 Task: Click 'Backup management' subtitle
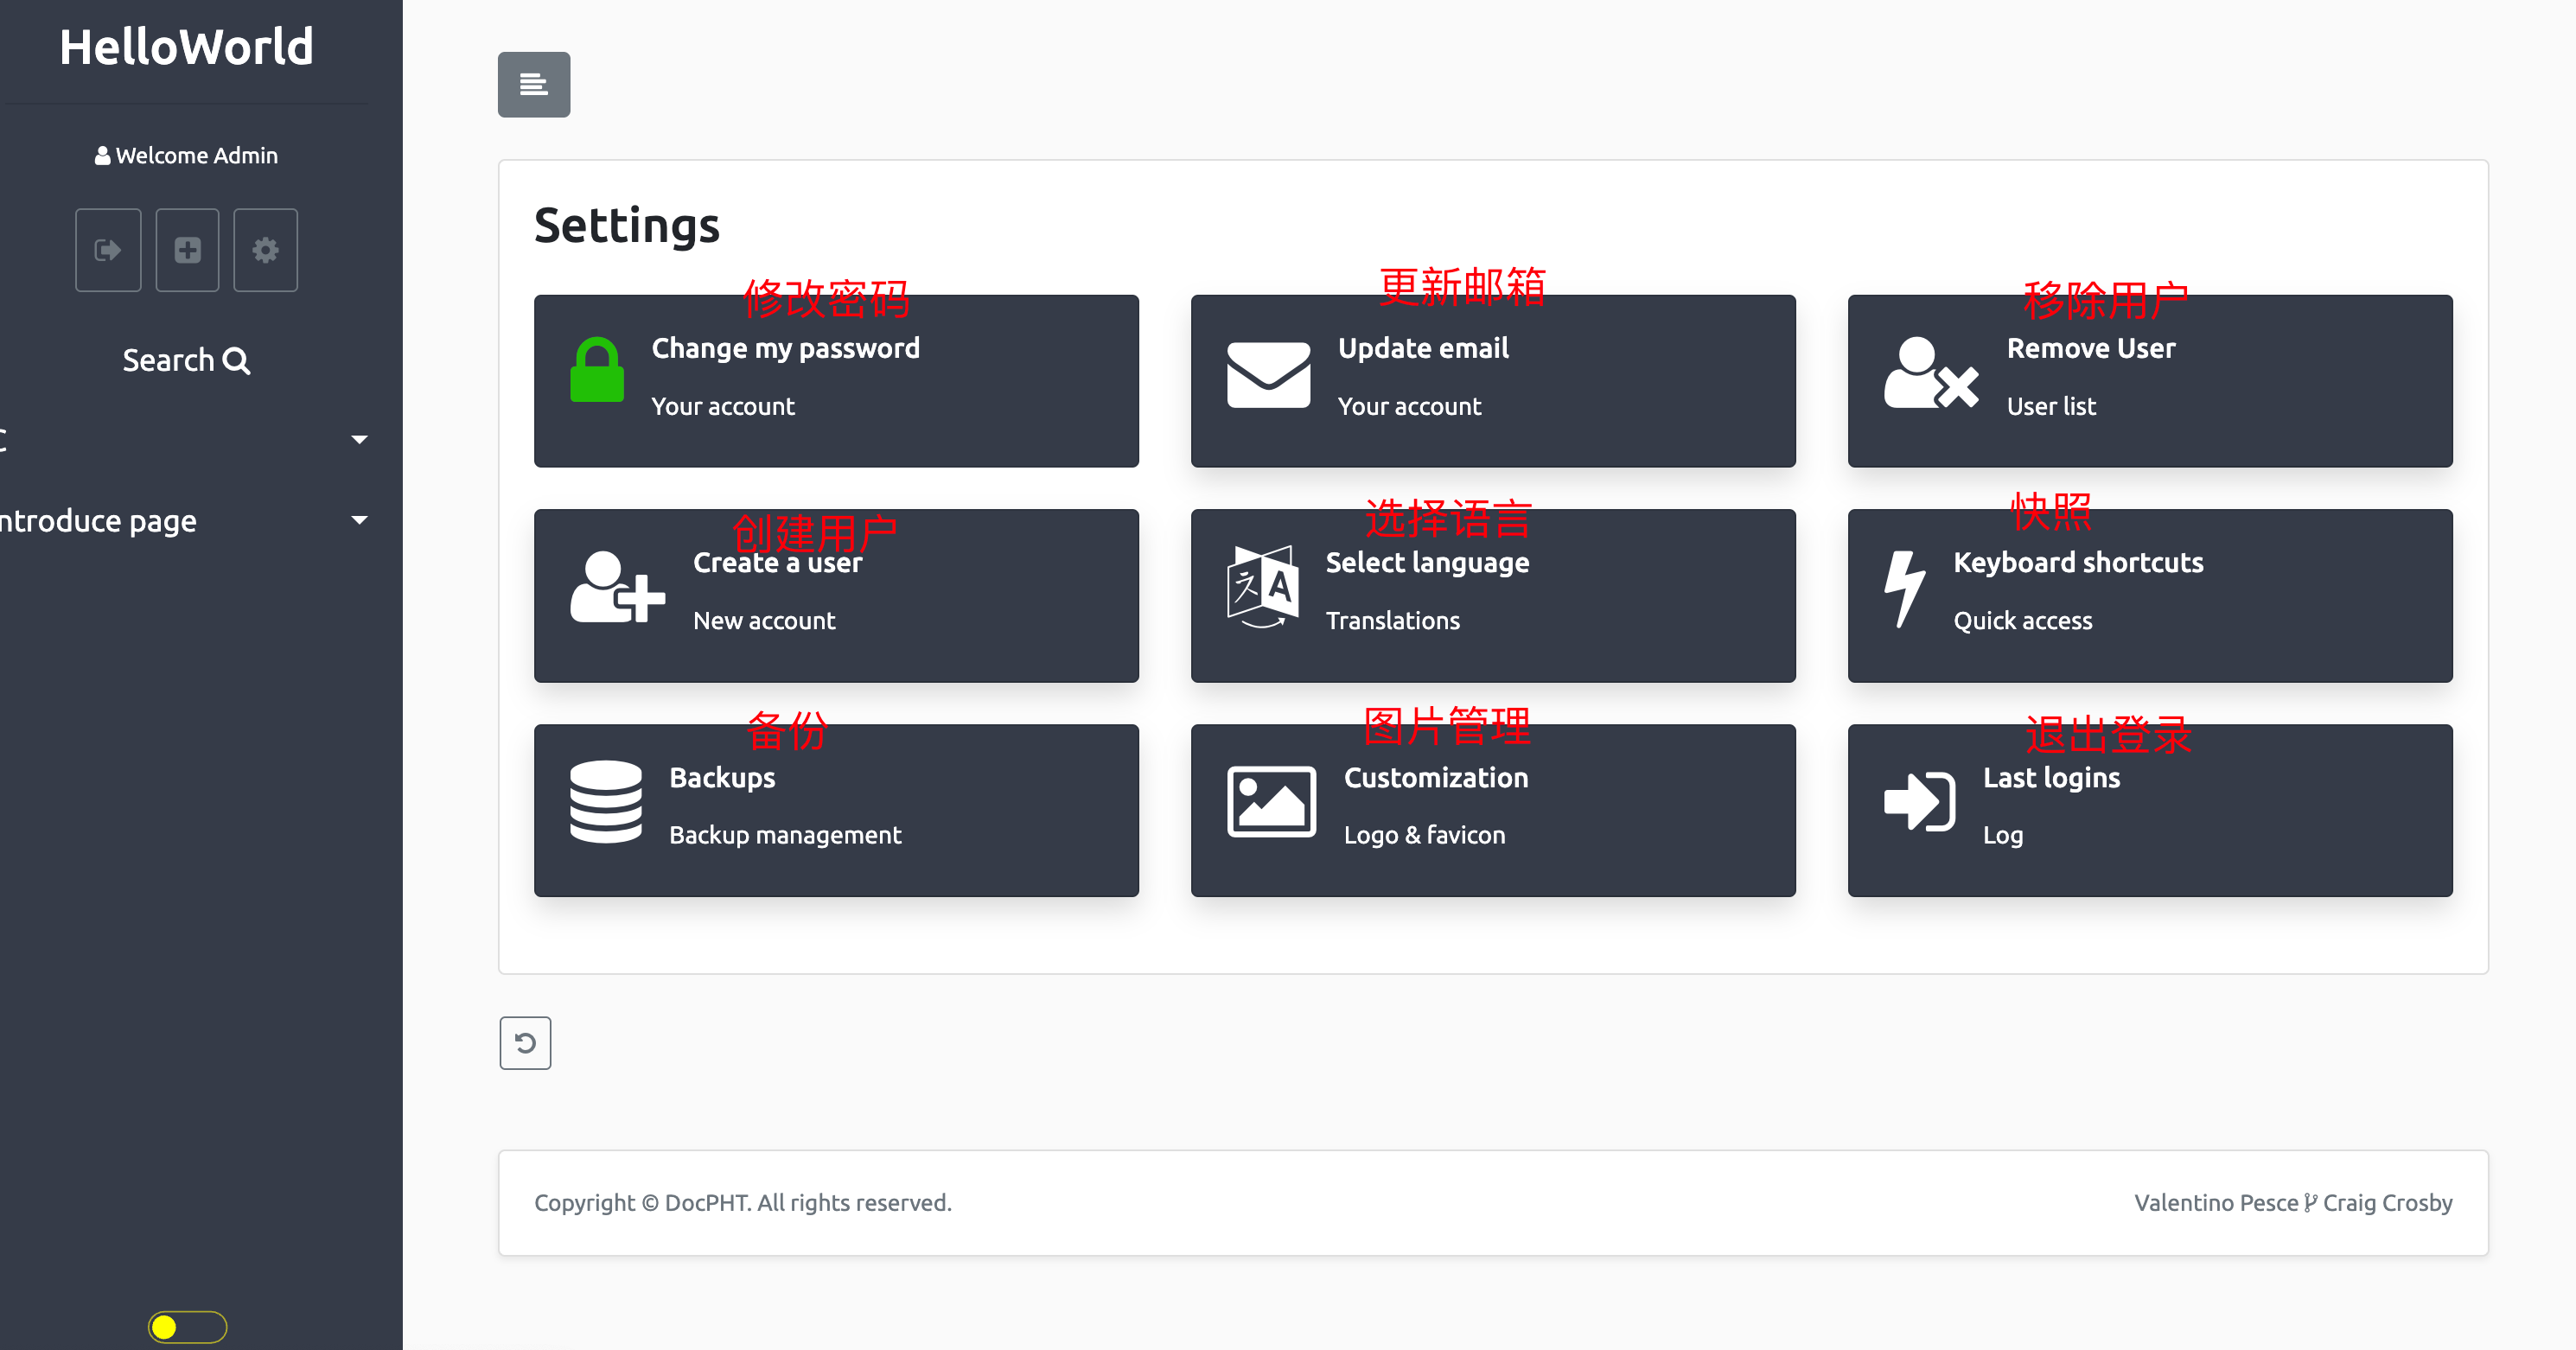coord(785,835)
